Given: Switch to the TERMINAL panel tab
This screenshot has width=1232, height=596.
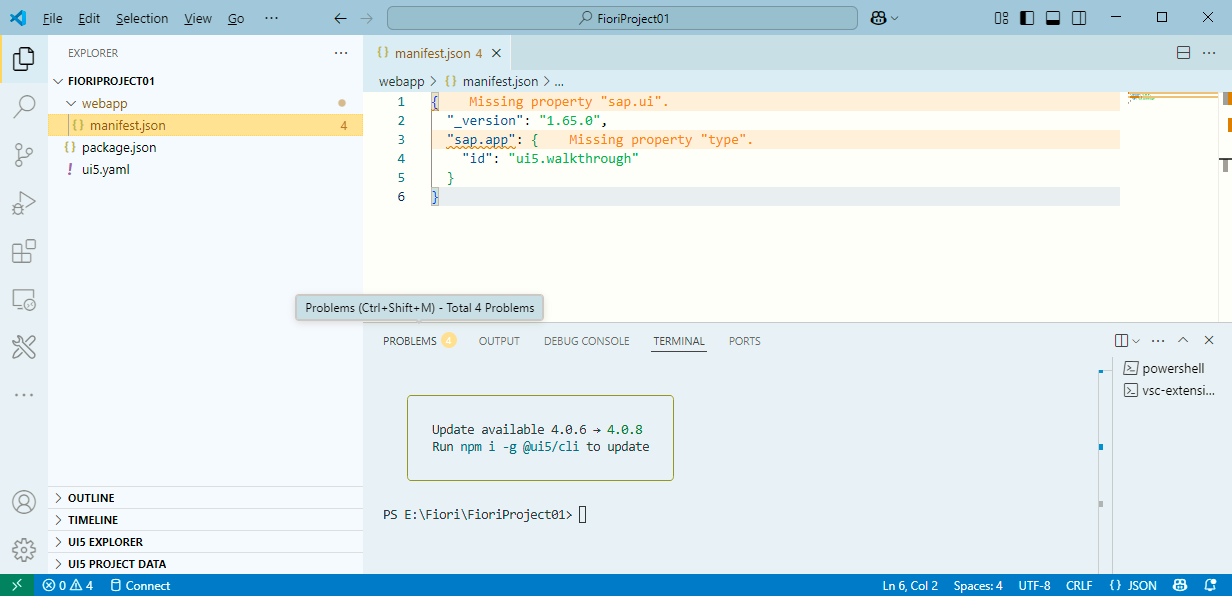Looking at the screenshot, I should (679, 341).
